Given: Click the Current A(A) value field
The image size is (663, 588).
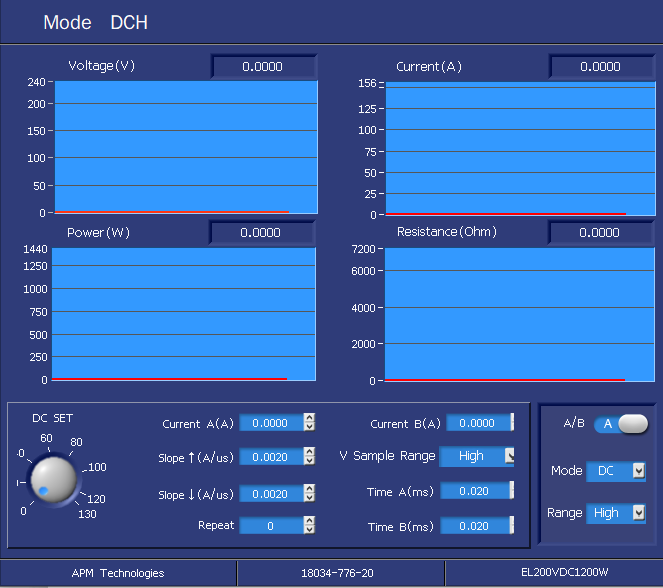Looking at the screenshot, I should 270,423.
